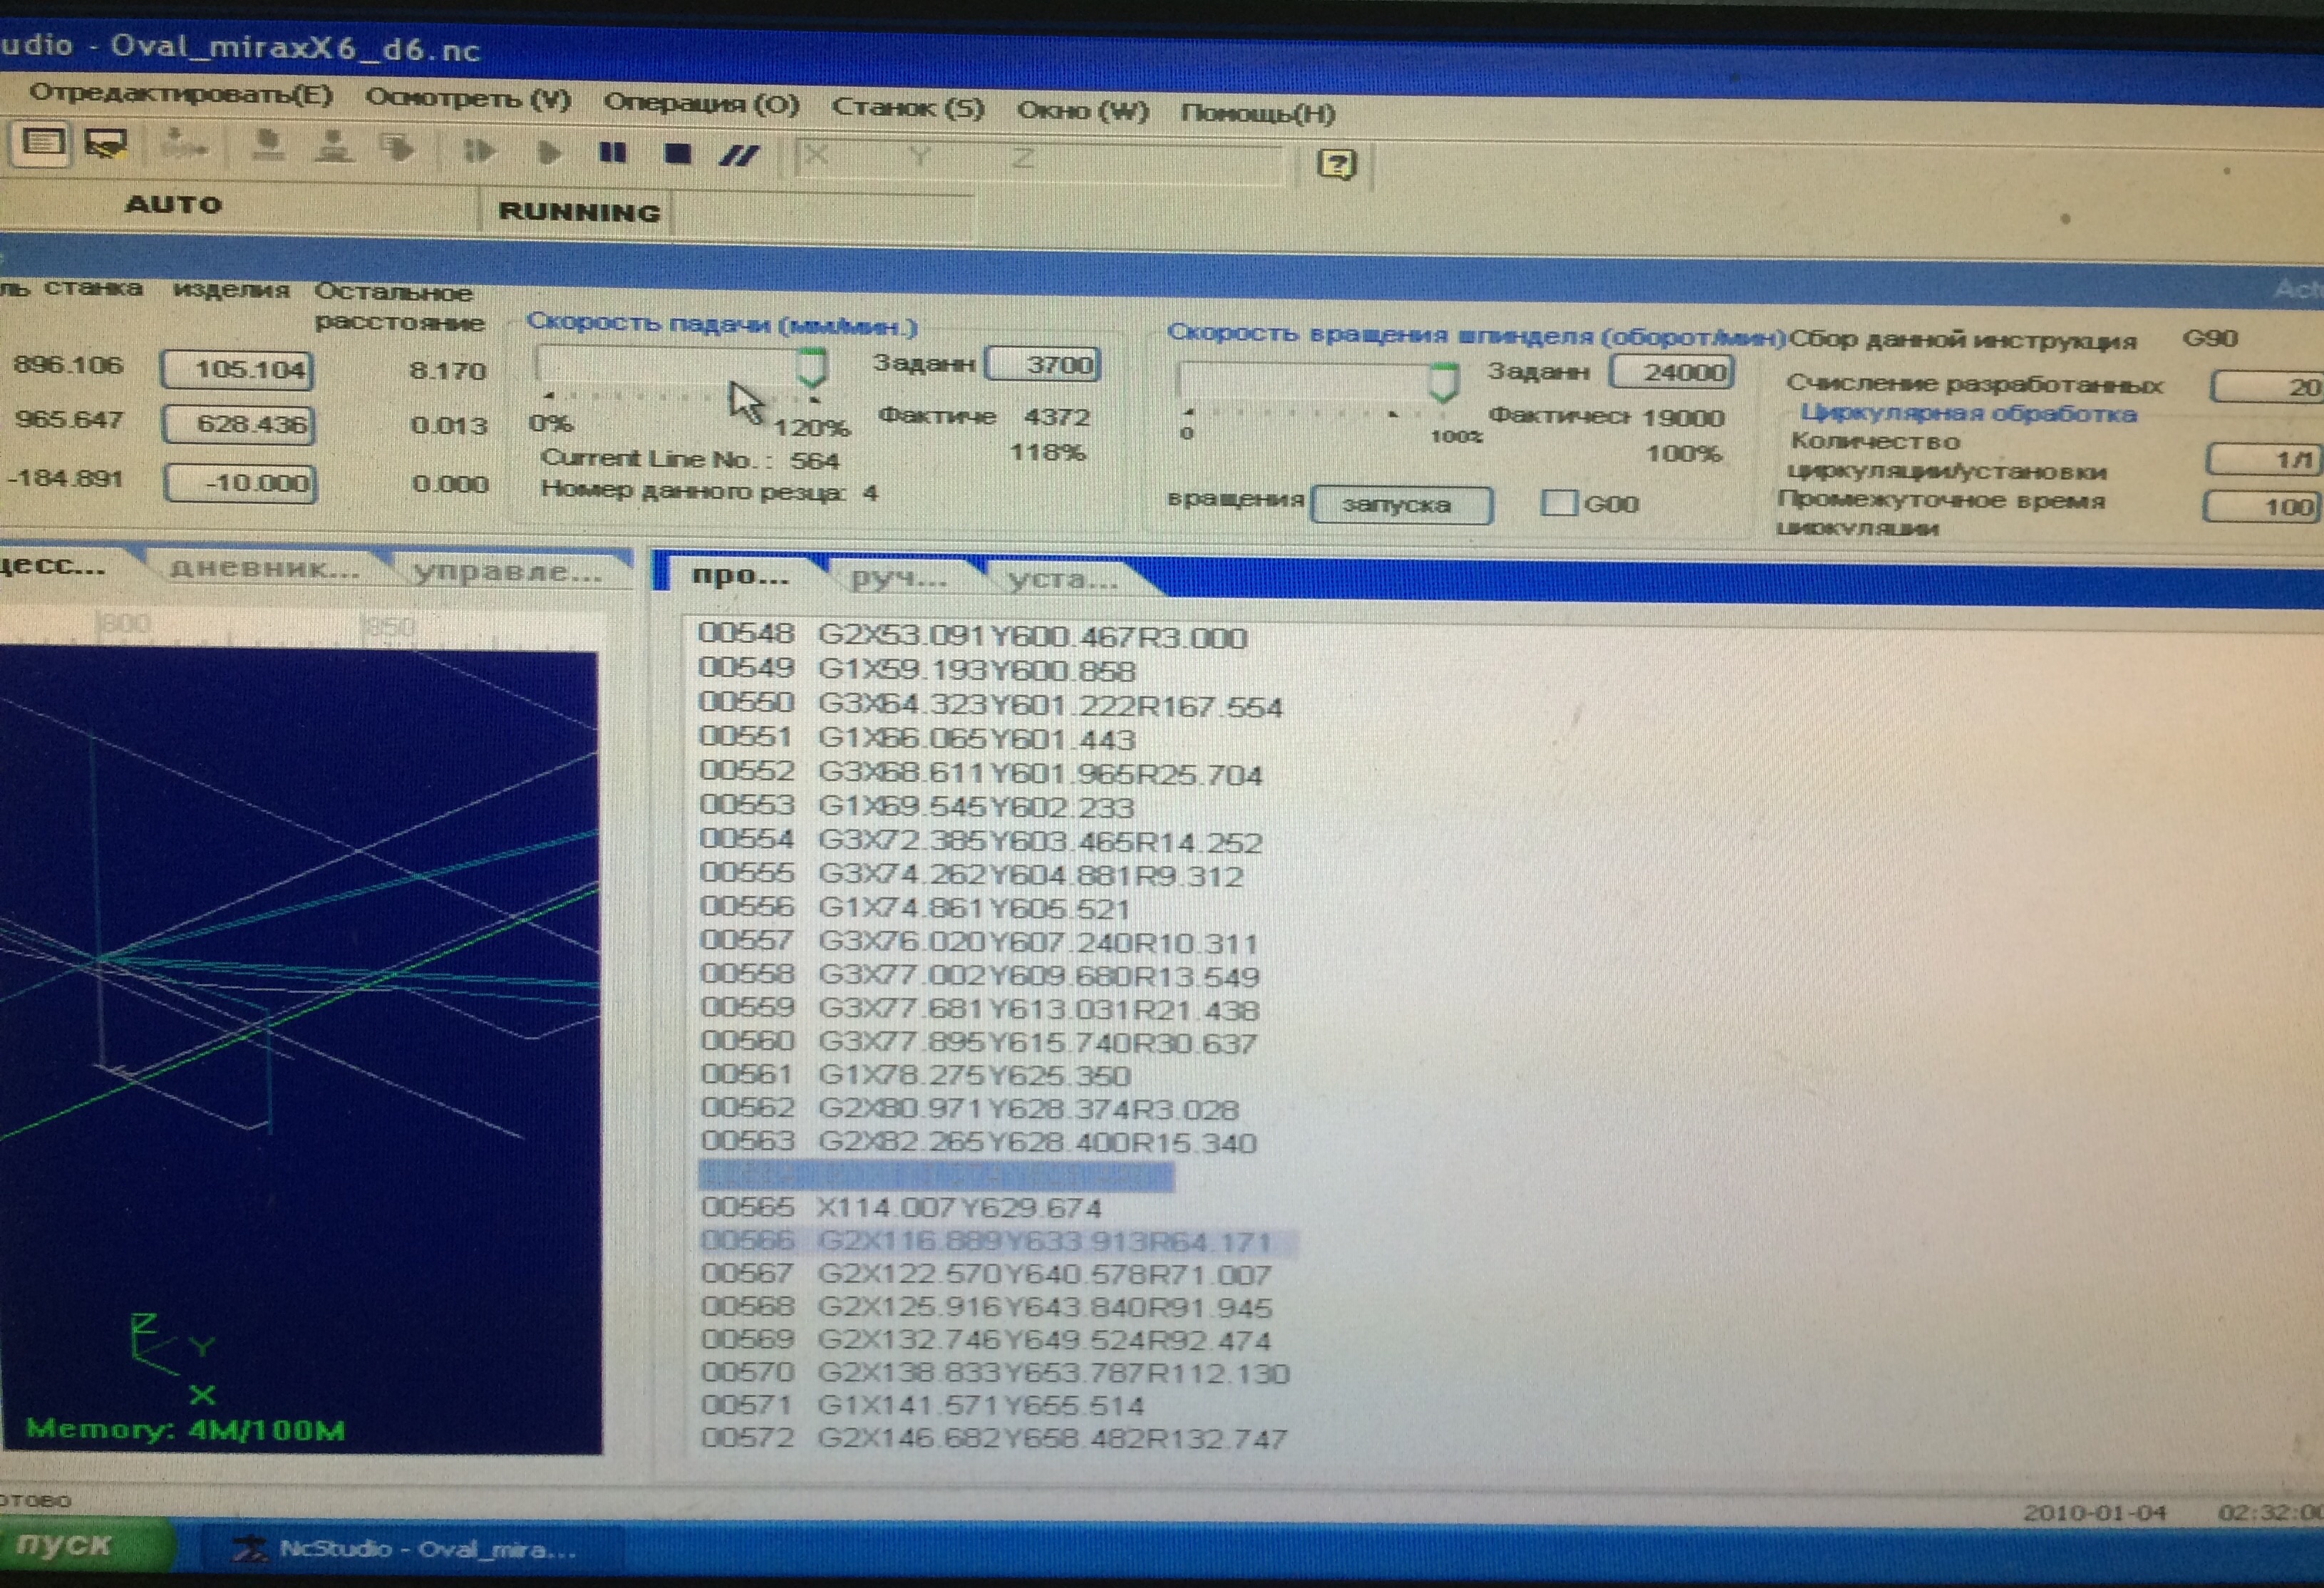Open the Операция (O) menu

[701, 103]
